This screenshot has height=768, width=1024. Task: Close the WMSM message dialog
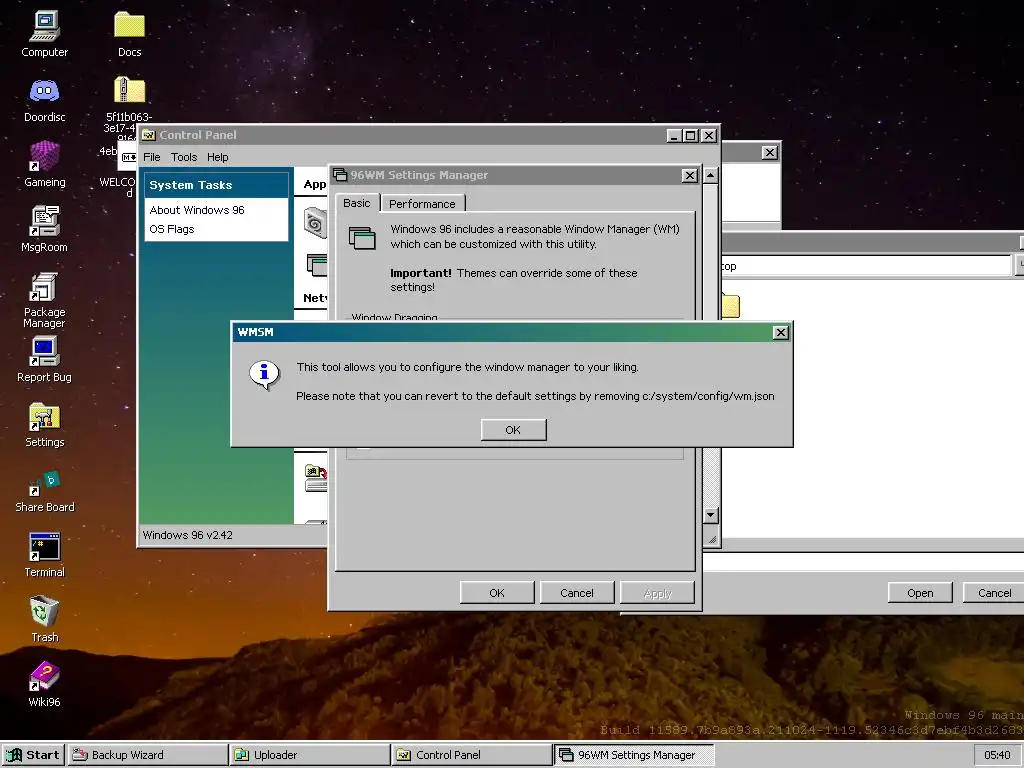coord(780,332)
